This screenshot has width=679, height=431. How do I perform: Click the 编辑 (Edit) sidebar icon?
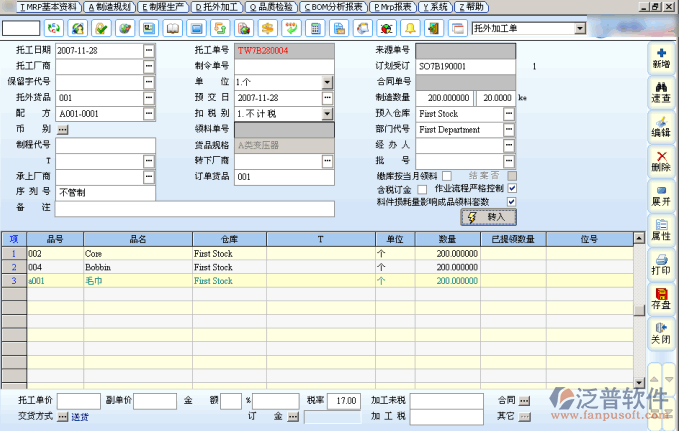coord(660,125)
